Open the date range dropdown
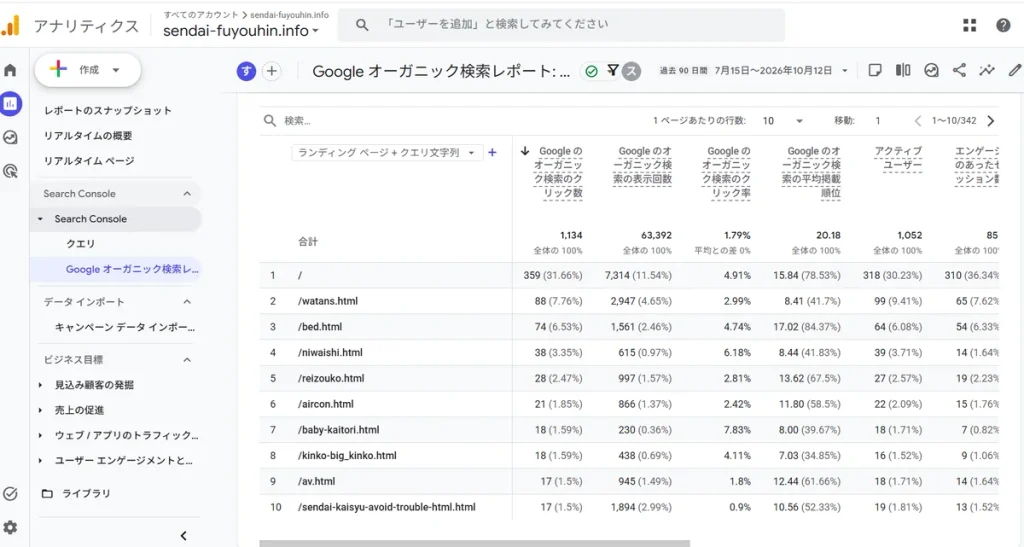1024x547 pixels. pos(754,70)
